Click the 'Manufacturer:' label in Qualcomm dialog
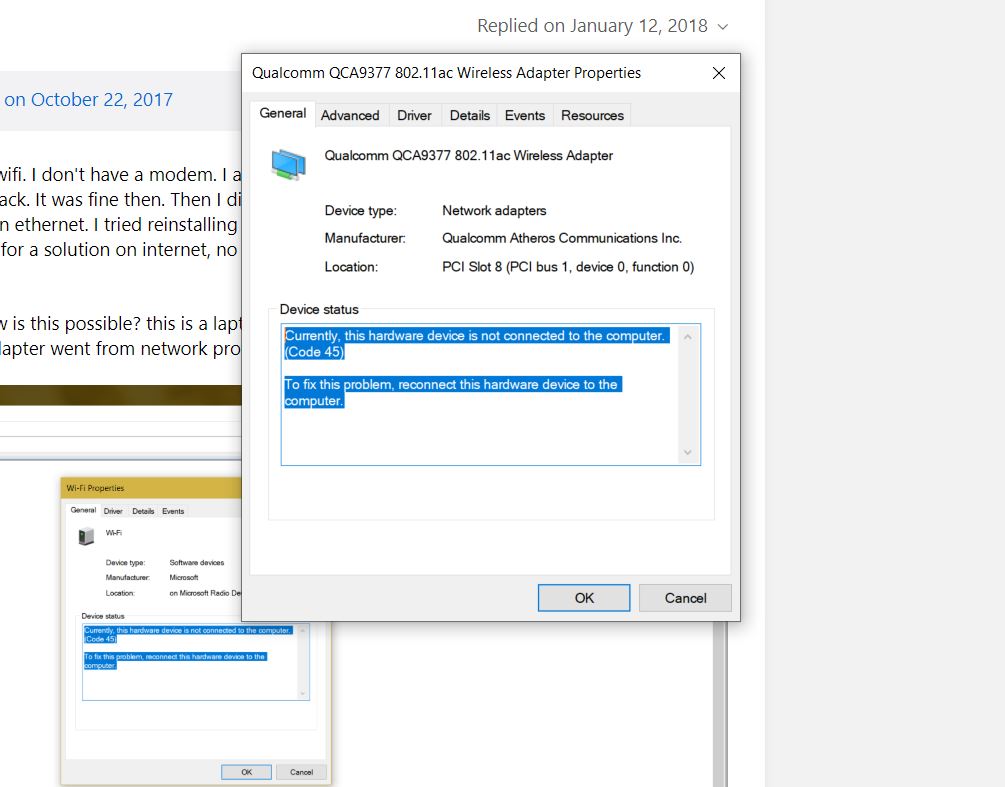Image resolution: width=1005 pixels, height=787 pixels. (365, 238)
